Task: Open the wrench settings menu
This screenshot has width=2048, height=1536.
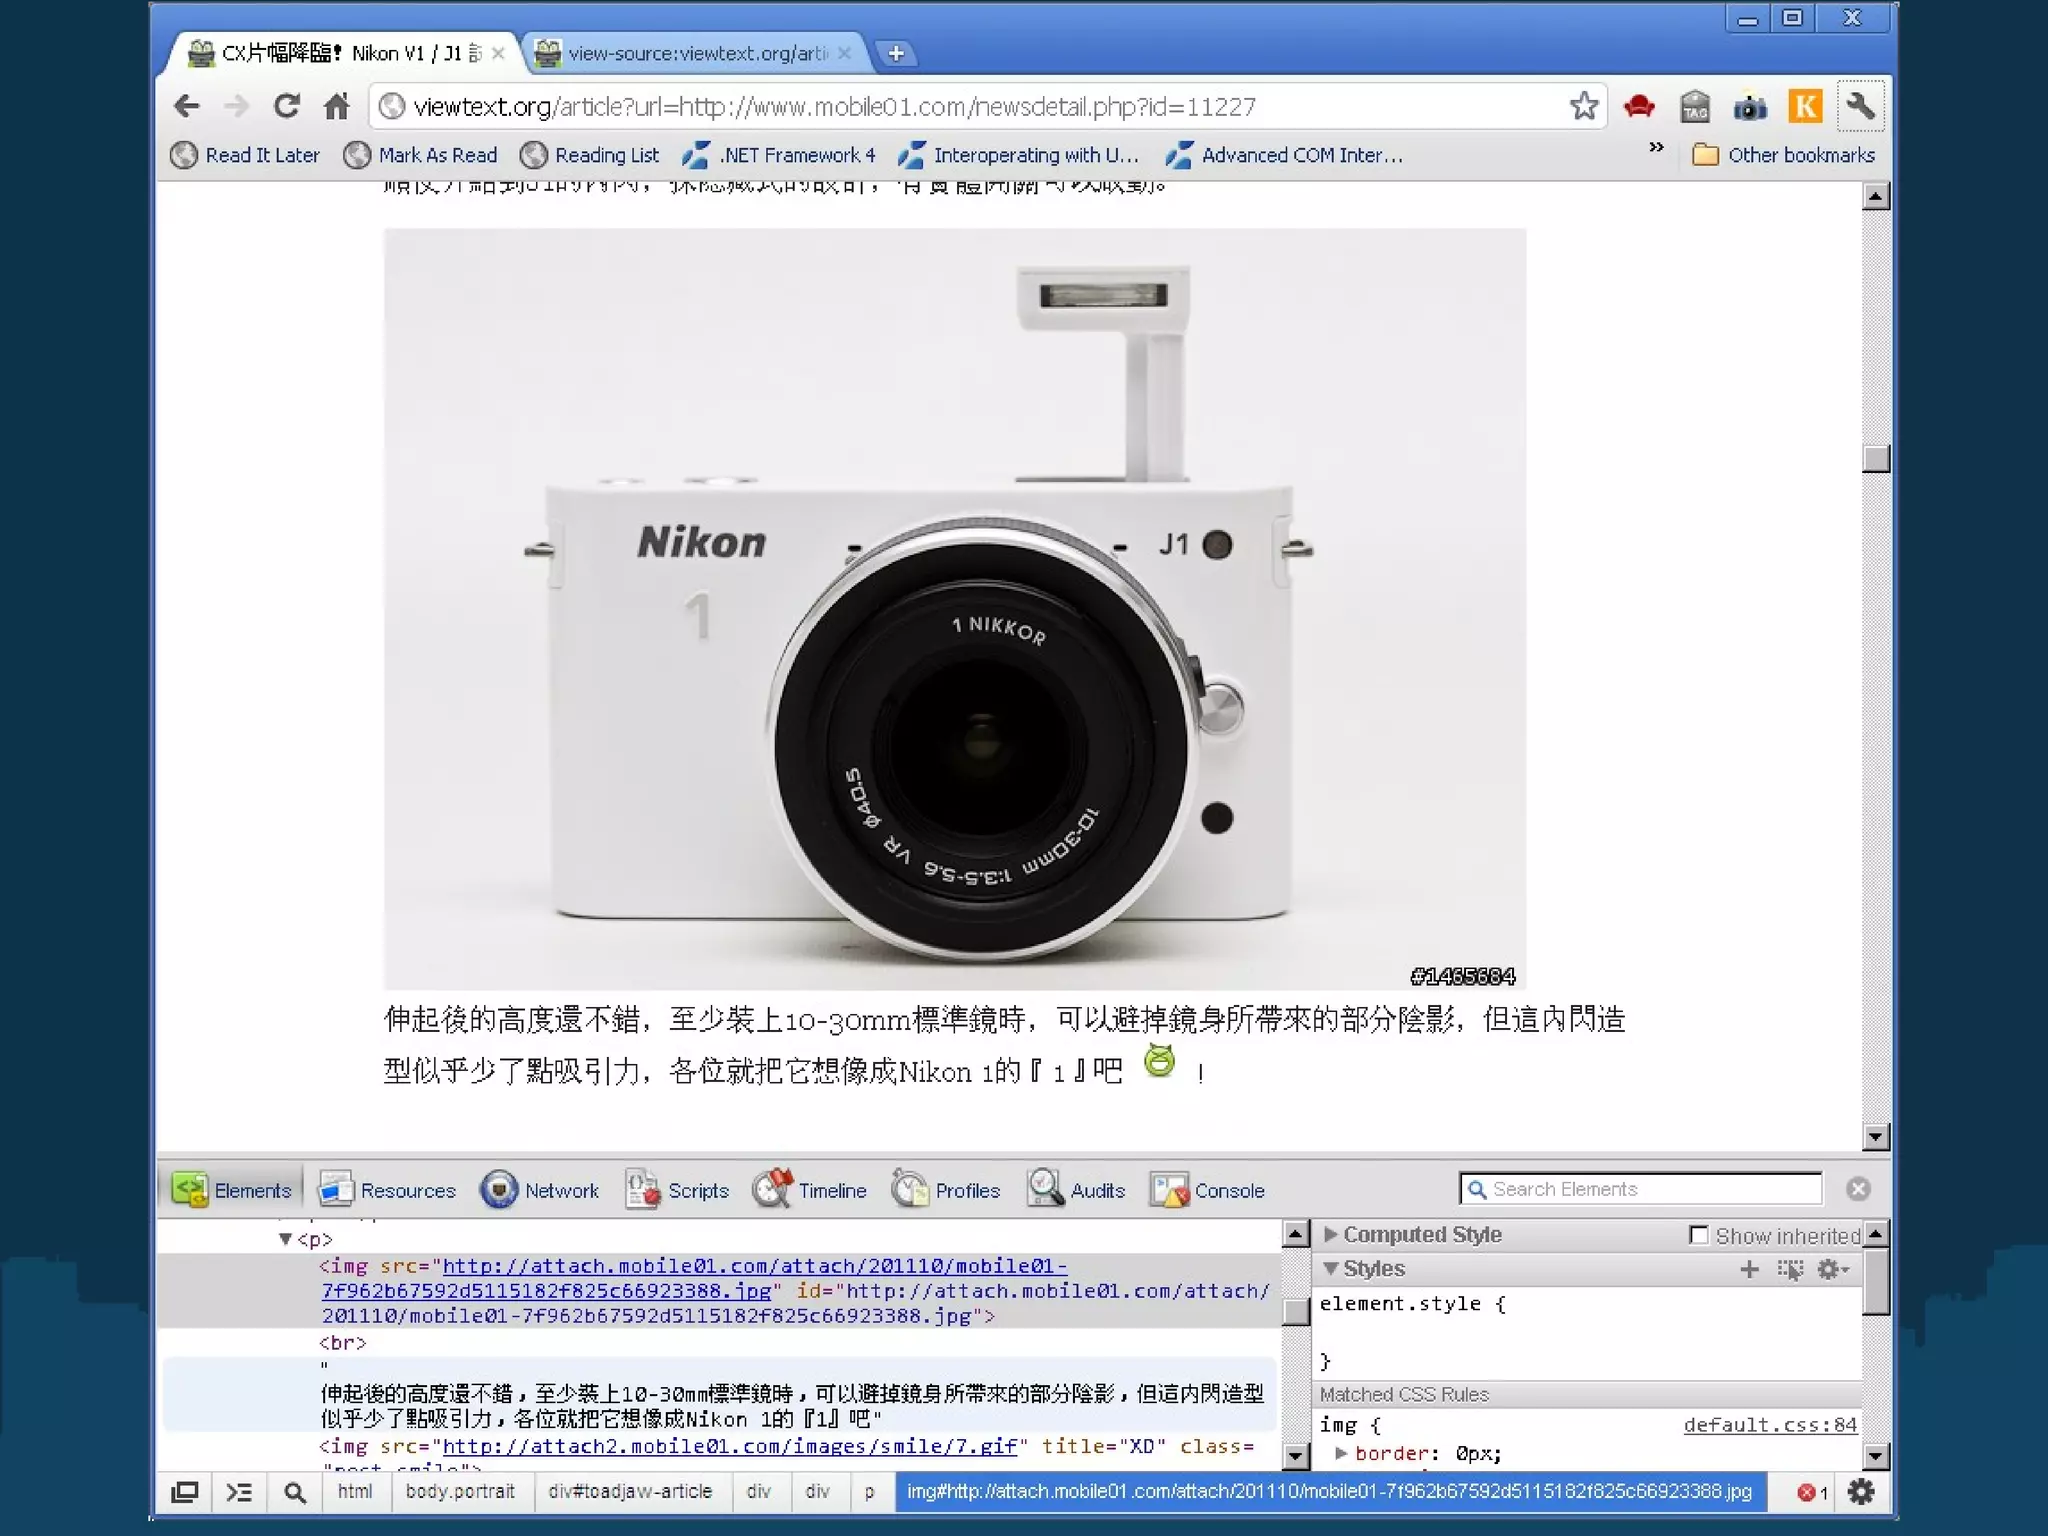Action: tap(1860, 106)
